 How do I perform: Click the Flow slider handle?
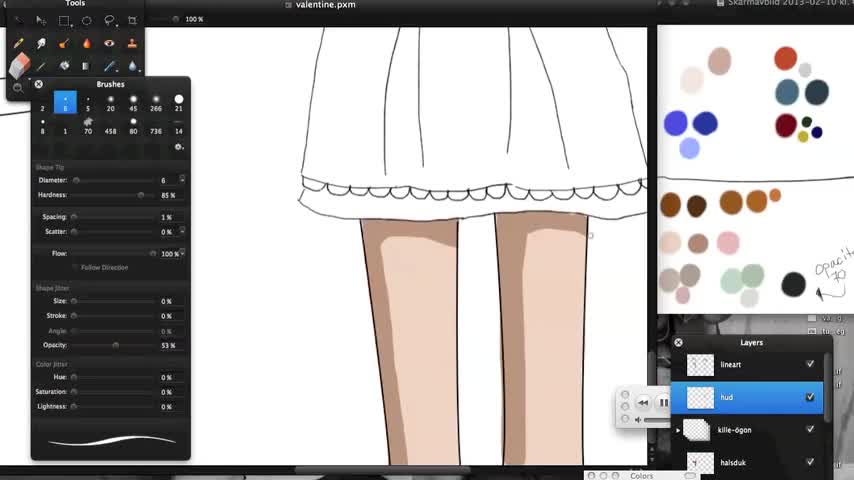point(153,253)
